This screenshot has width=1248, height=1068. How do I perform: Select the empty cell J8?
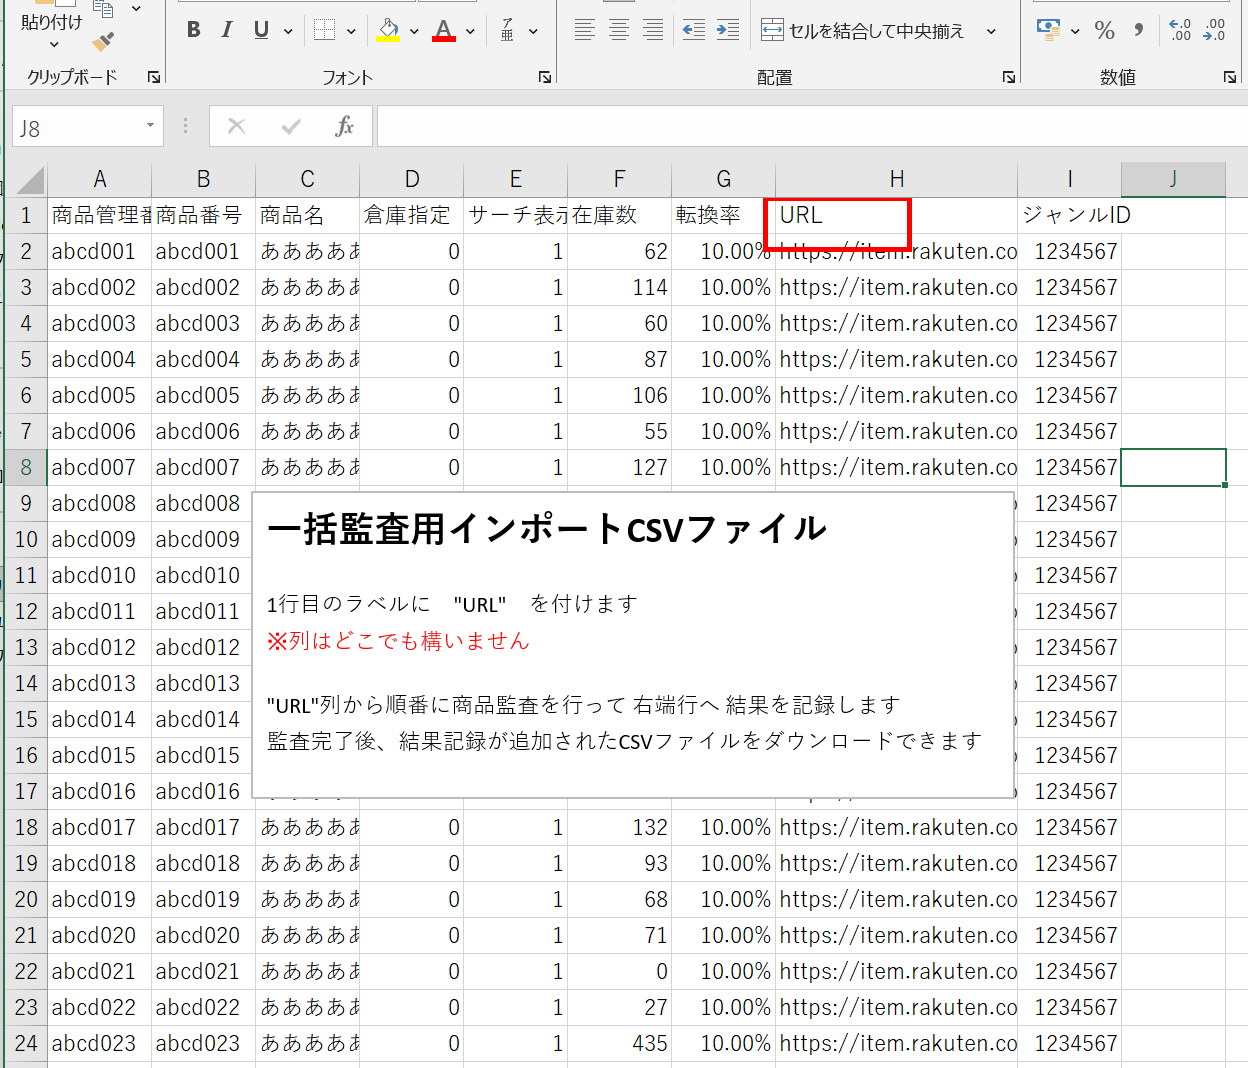click(x=1173, y=467)
